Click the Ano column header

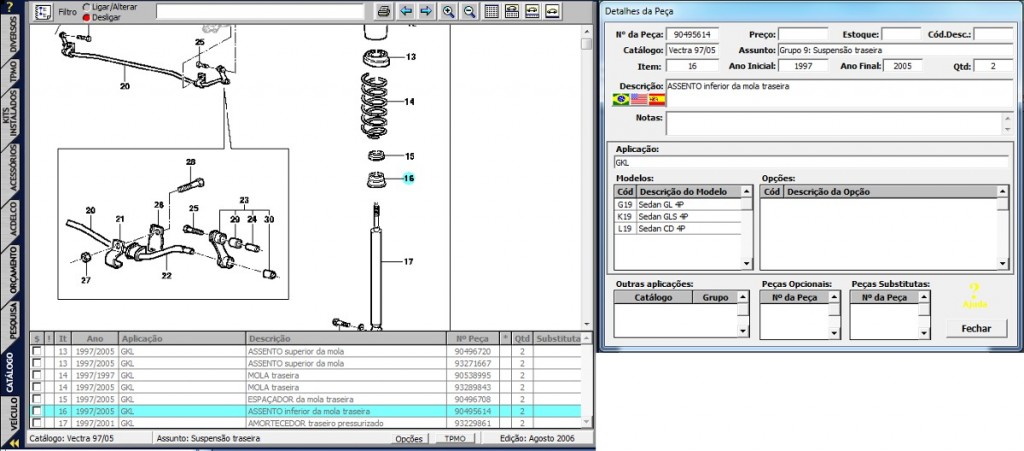tap(95, 339)
